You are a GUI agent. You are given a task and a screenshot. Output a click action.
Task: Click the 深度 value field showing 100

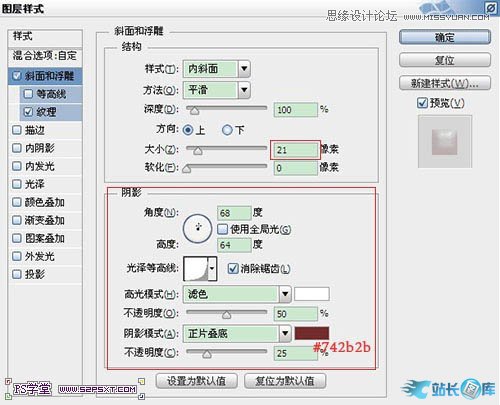(x=296, y=110)
